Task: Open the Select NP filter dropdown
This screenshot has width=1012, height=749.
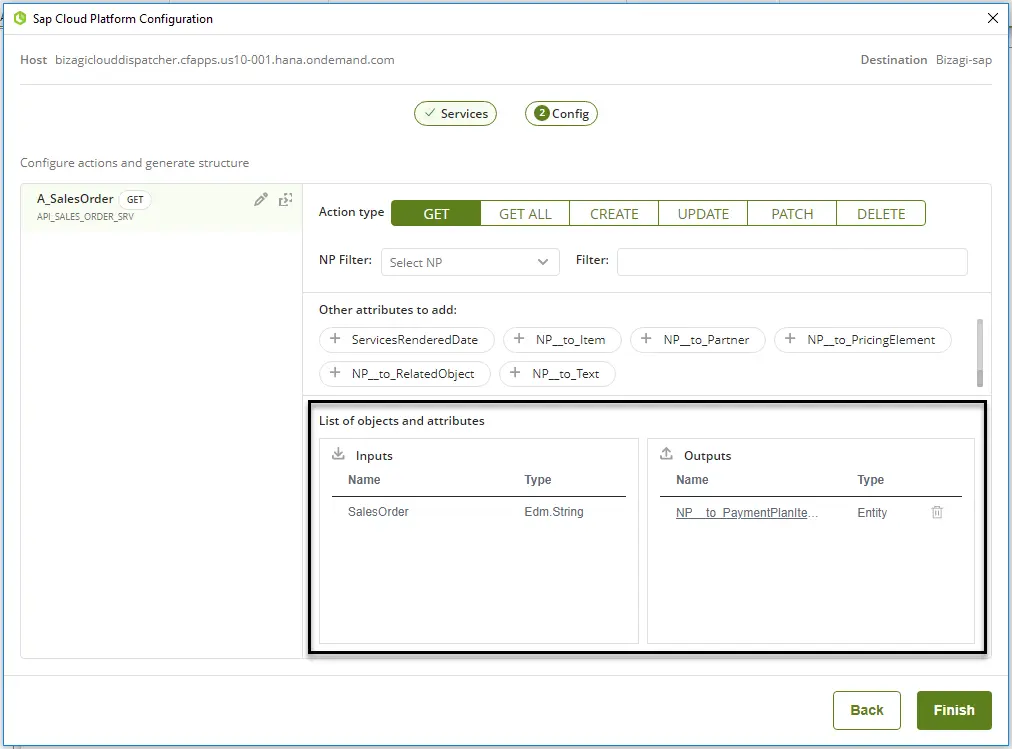Action: 470,263
